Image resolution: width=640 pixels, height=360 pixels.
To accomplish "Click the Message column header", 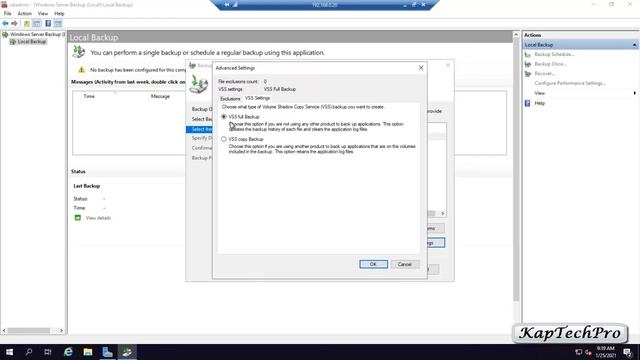I will (x=160, y=96).
